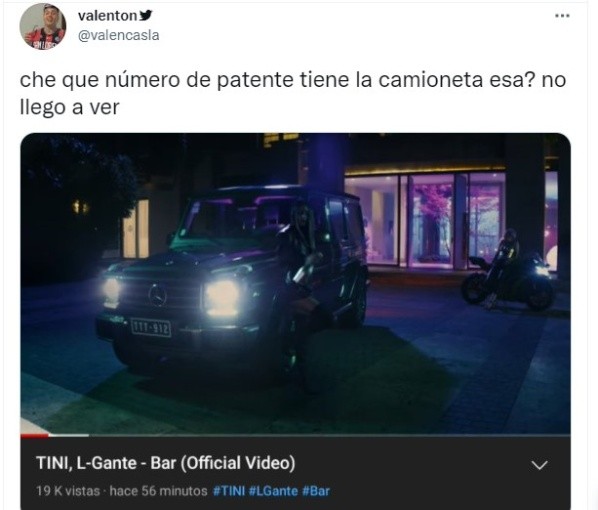The width and height of the screenshot is (598, 510).
Task: Click the left glowing headlight of the truck
Action: click(111, 292)
